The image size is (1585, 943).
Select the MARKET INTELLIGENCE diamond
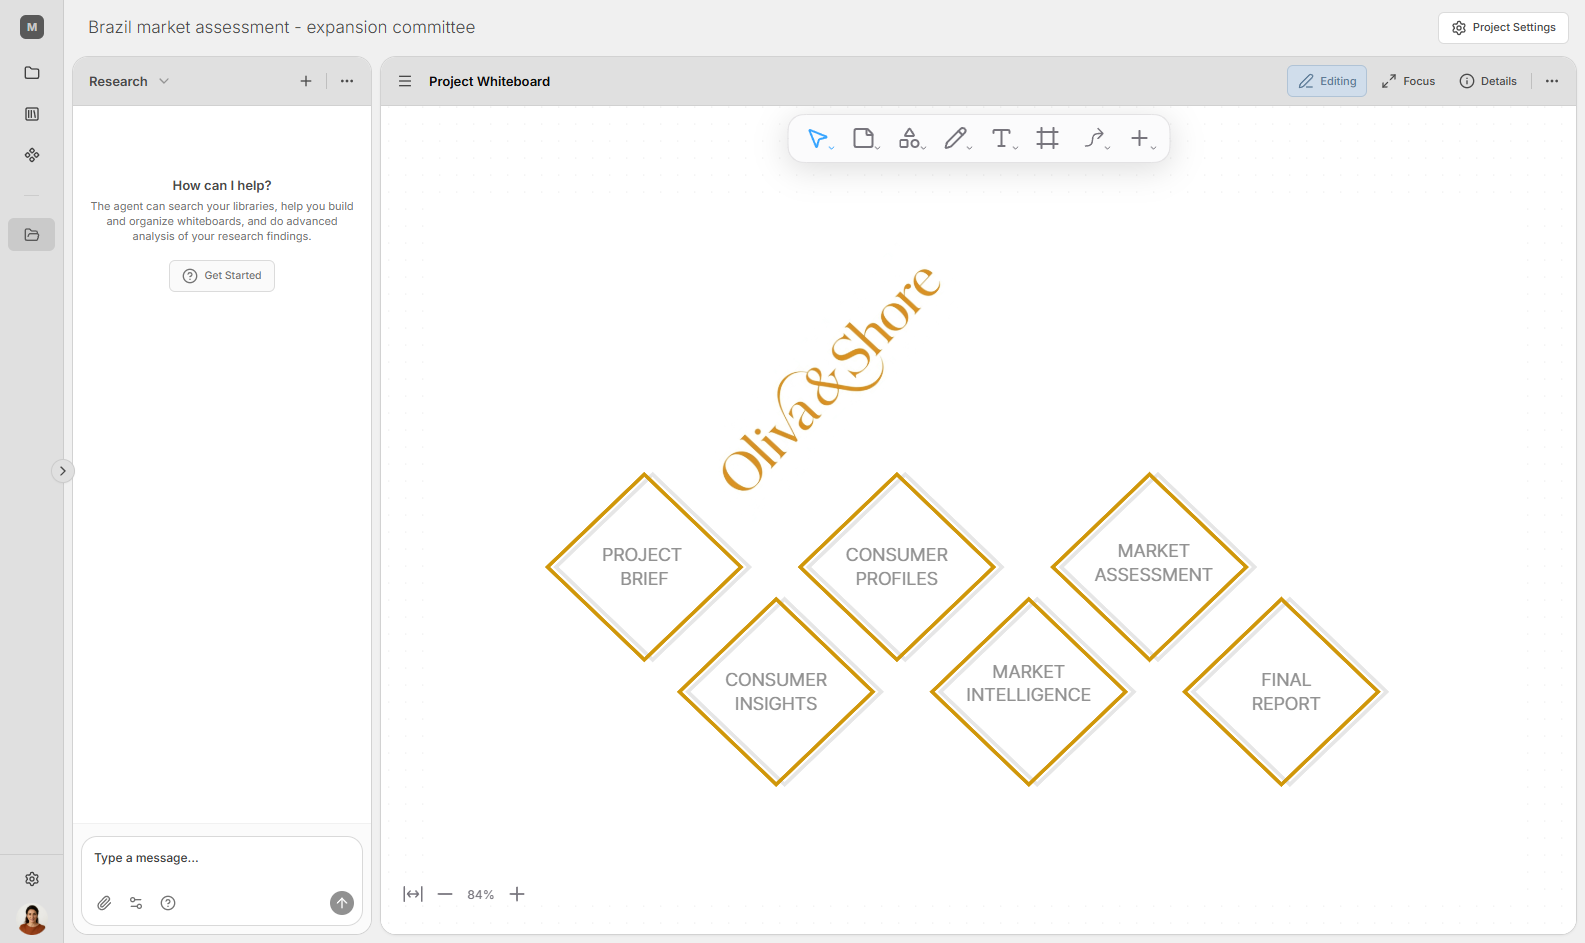point(1029,692)
